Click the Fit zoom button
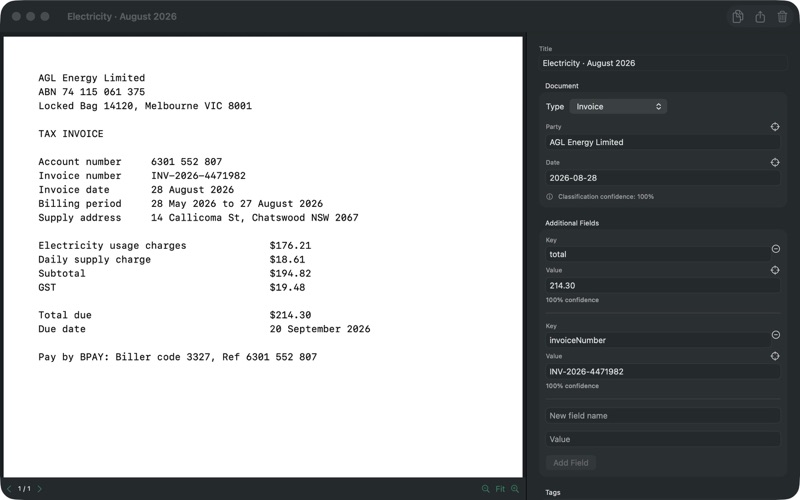Viewport: 800px width, 500px height. (x=500, y=489)
